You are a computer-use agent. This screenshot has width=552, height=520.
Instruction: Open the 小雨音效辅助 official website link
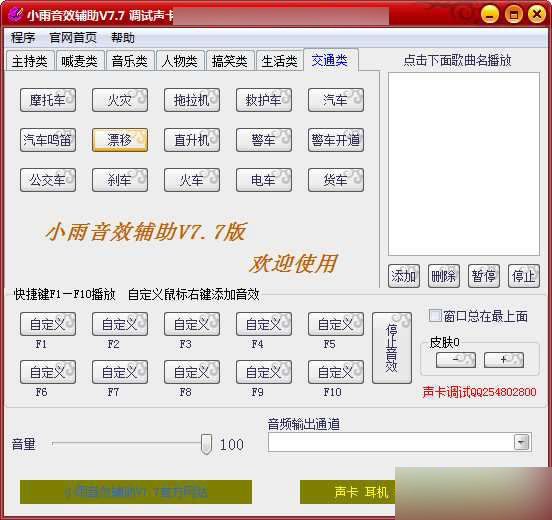[136, 492]
